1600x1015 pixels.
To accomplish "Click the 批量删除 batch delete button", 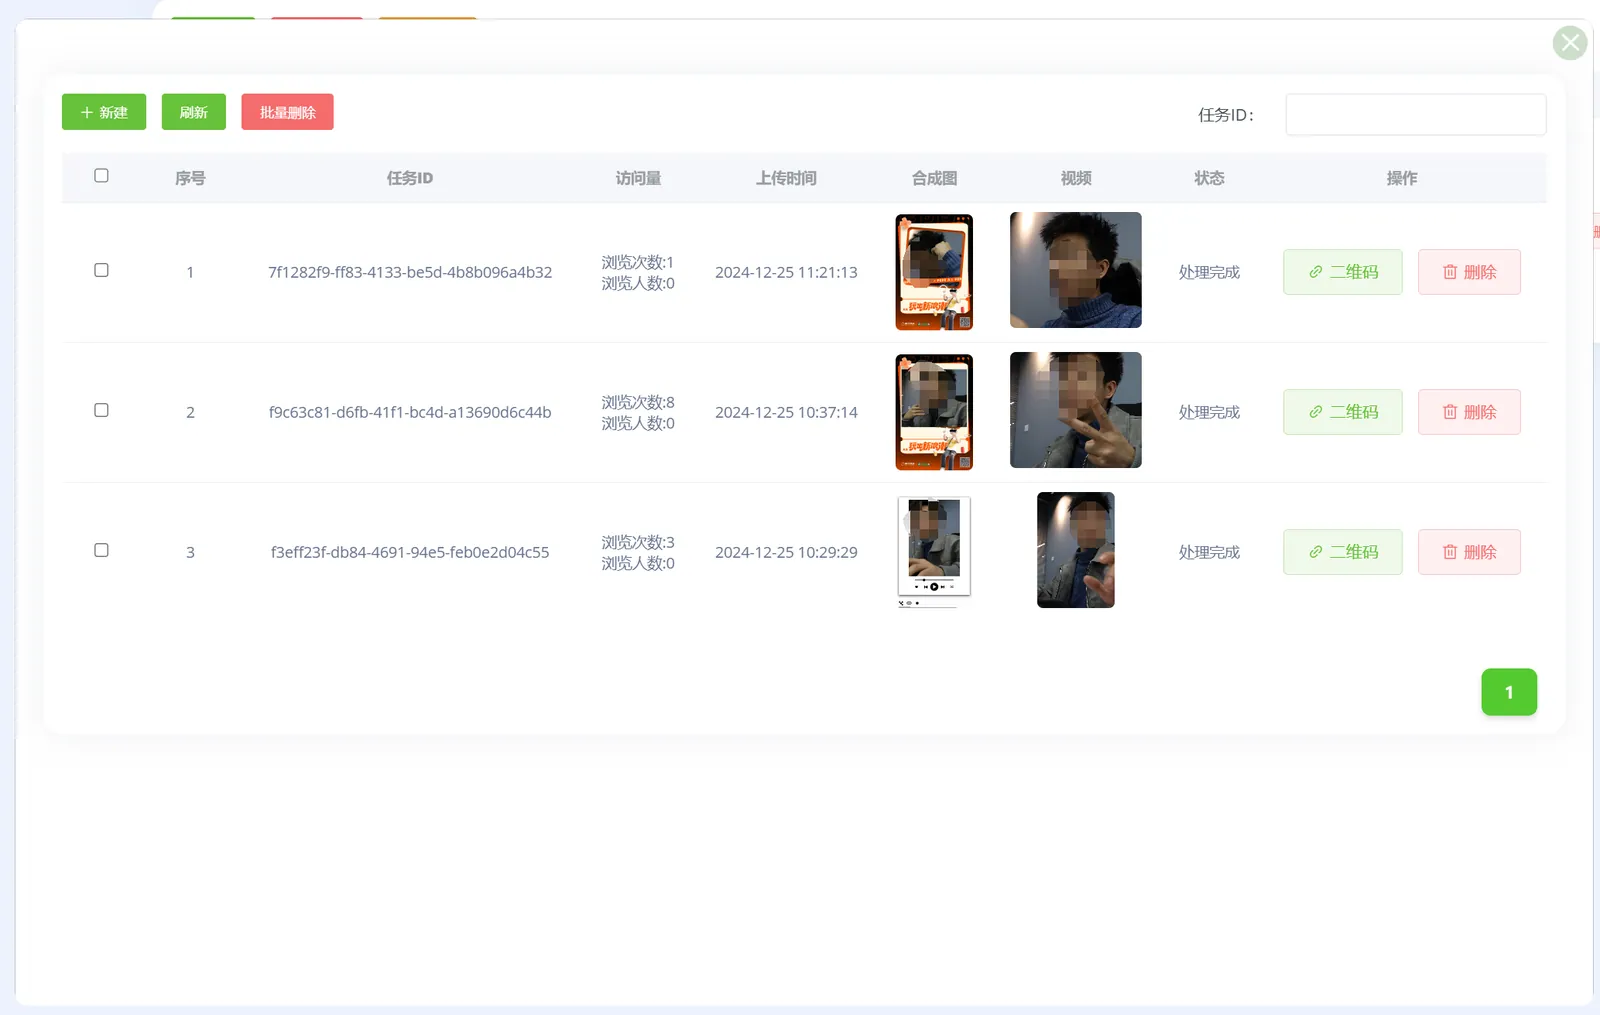I will coord(287,112).
